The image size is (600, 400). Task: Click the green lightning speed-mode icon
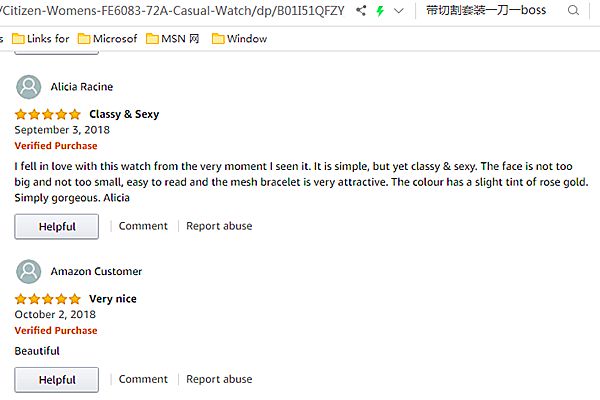(x=380, y=11)
